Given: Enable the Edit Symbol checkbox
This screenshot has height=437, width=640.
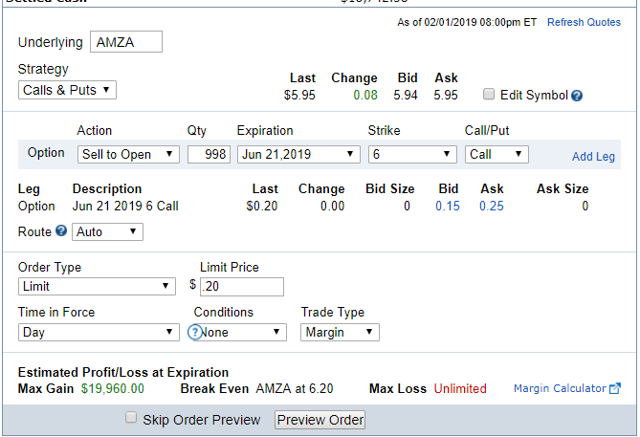Looking at the screenshot, I should pyautogui.click(x=489, y=94).
